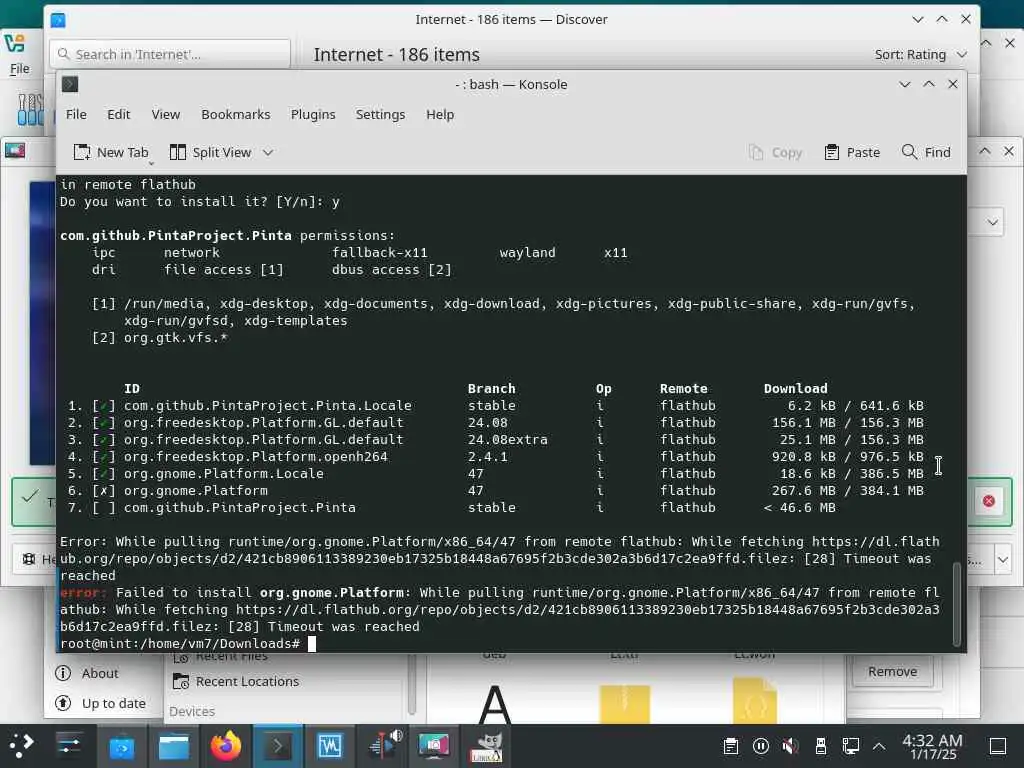Expand the dropdown at right background window
1024x768 pixels.
tap(993, 222)
